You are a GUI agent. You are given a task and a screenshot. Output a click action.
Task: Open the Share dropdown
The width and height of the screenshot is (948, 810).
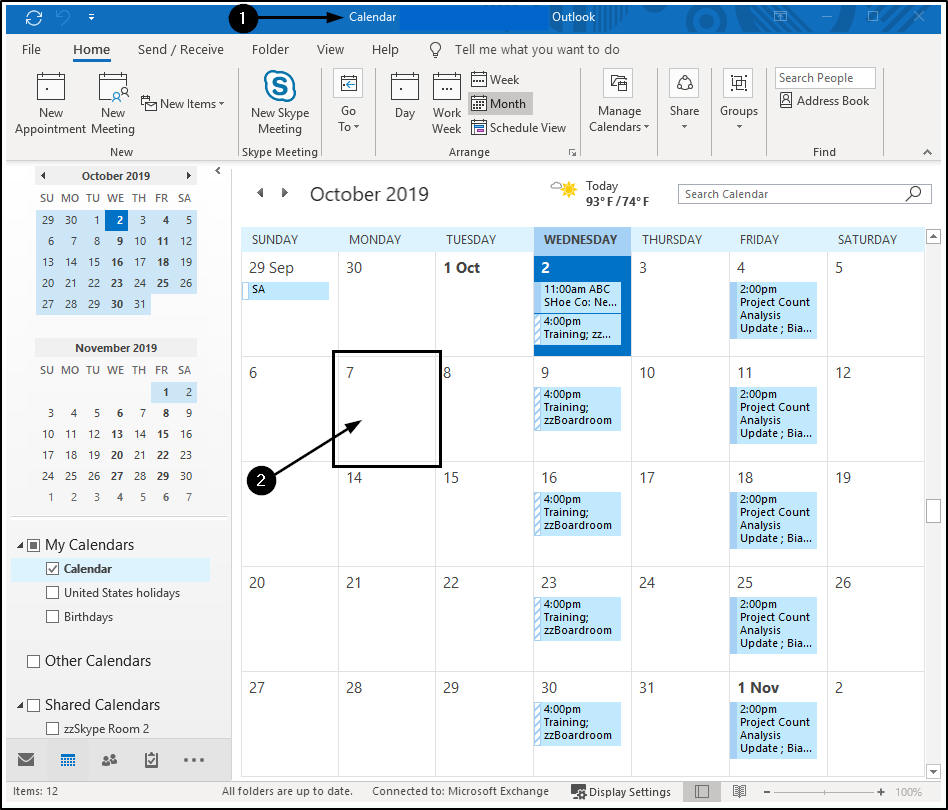pos(684,100)
